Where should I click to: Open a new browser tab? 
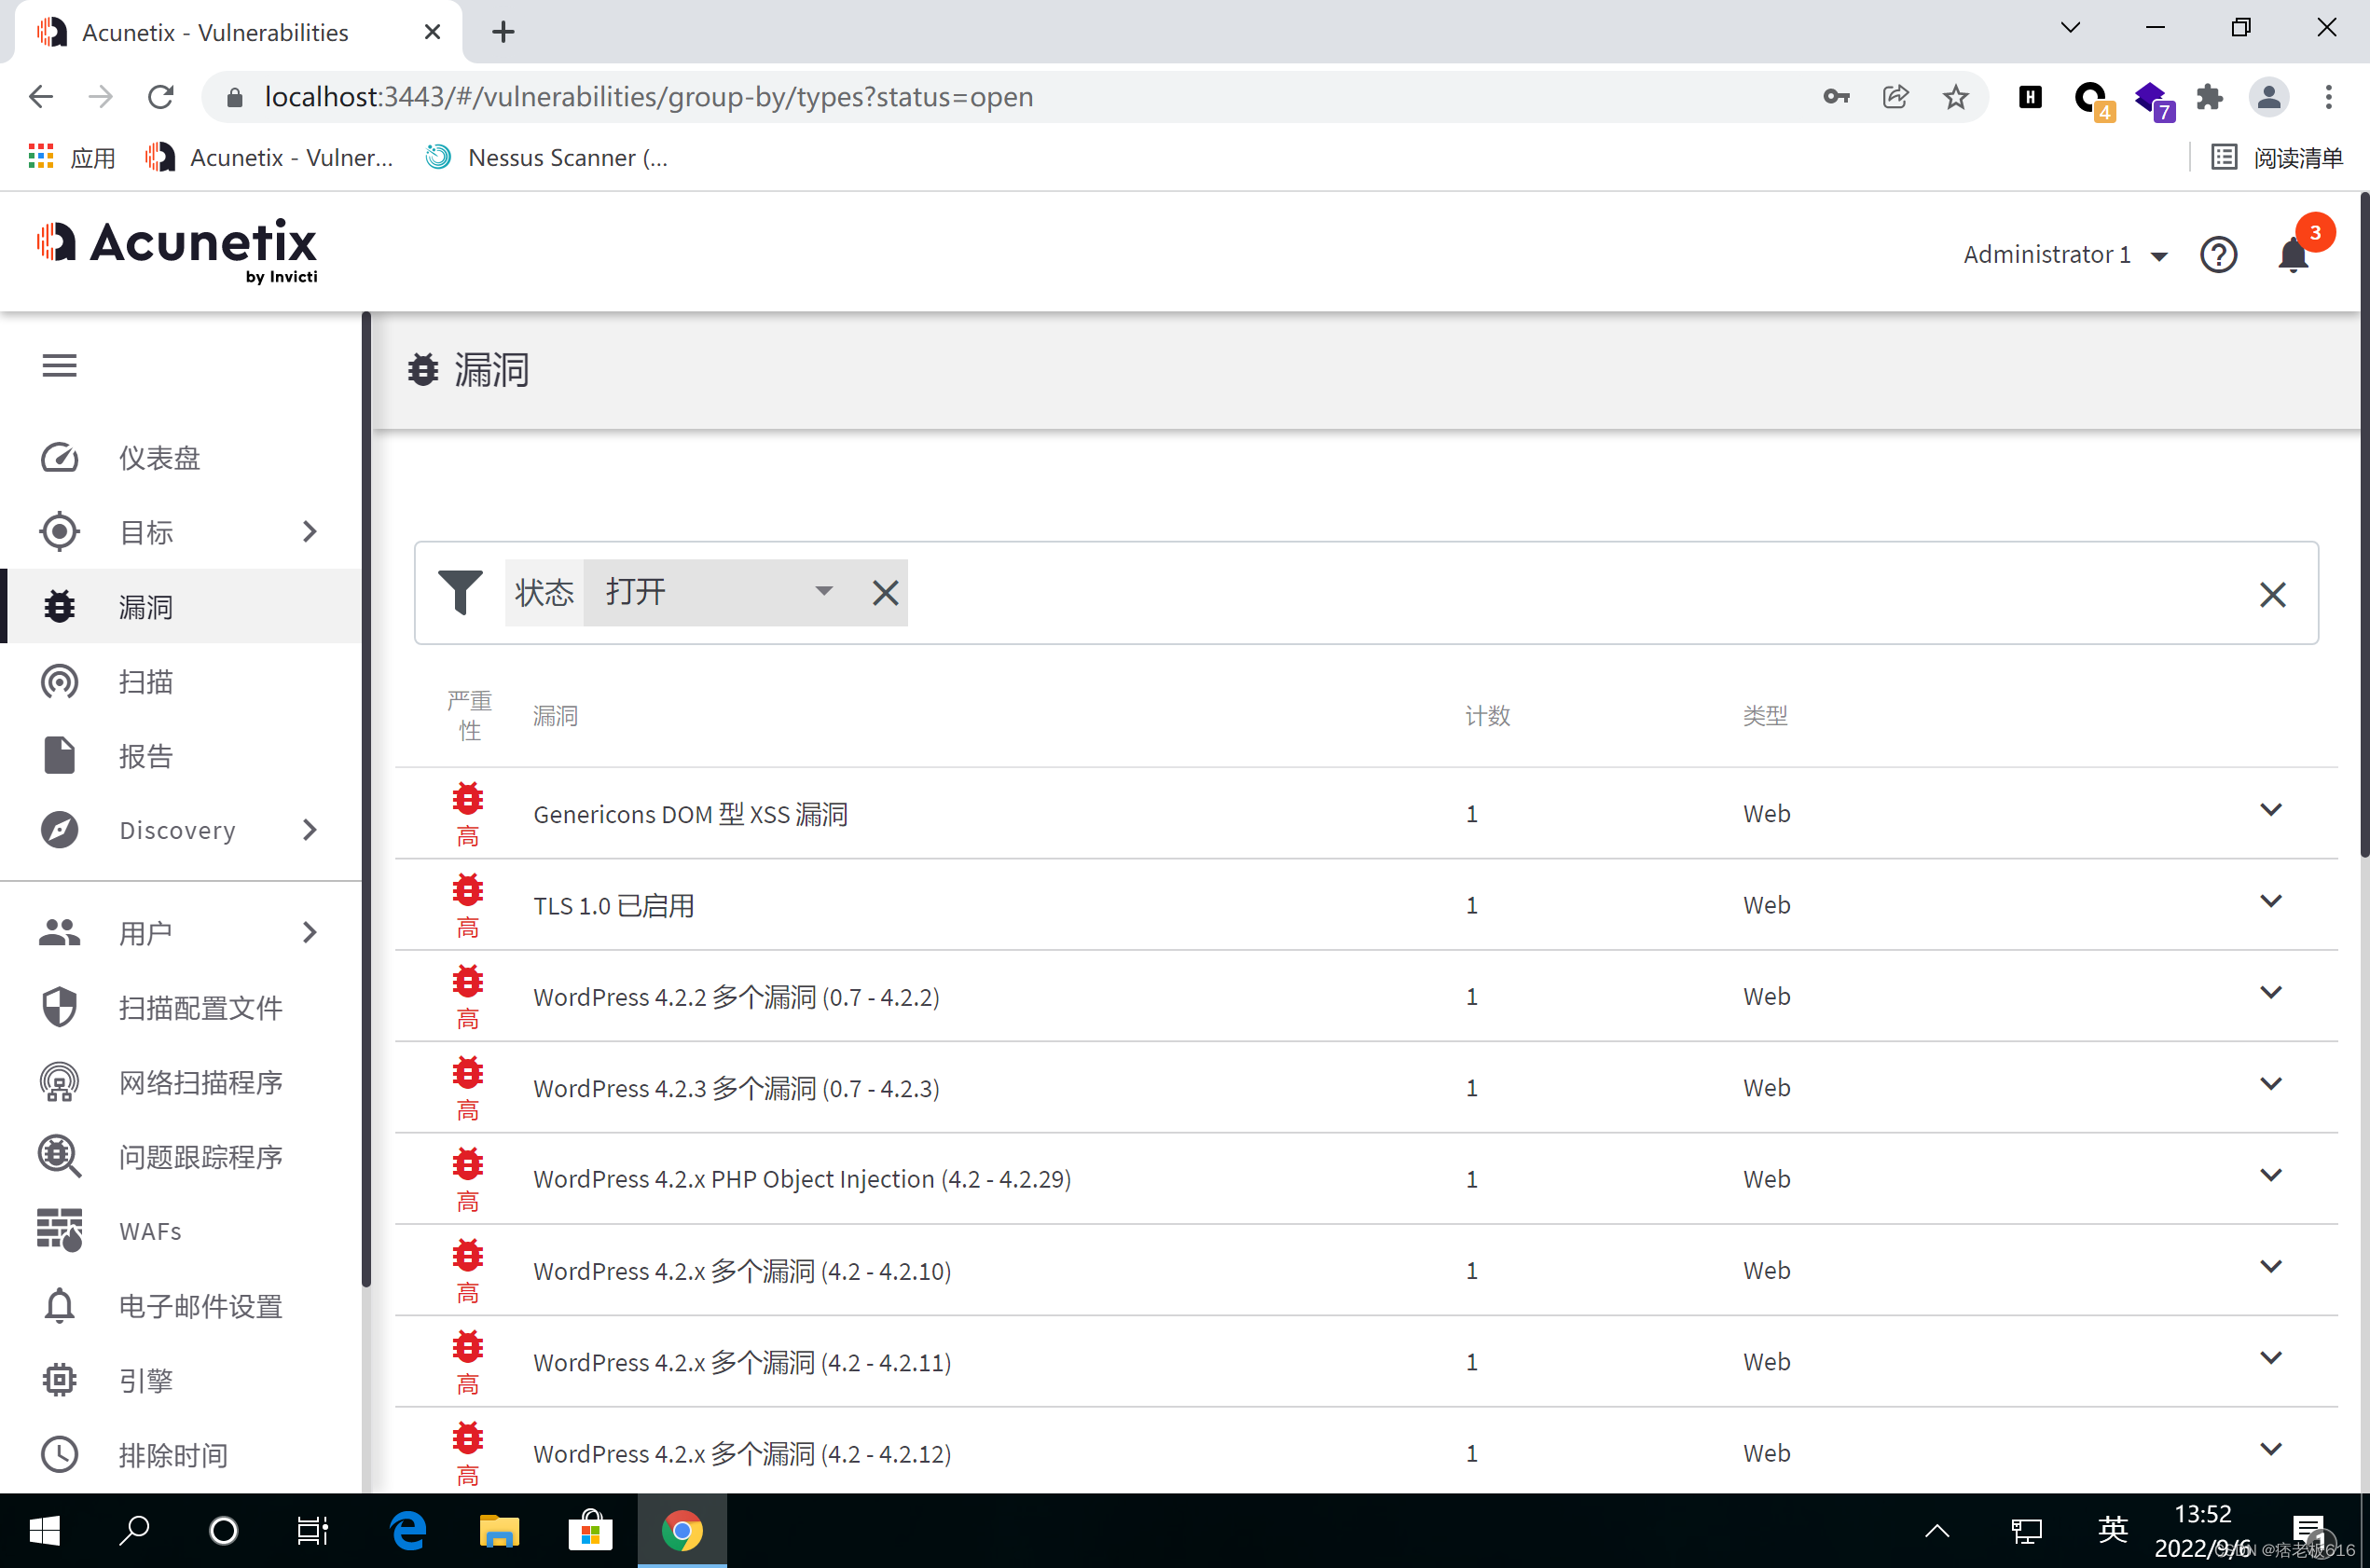pyautogui.click(x=503, y=32)
